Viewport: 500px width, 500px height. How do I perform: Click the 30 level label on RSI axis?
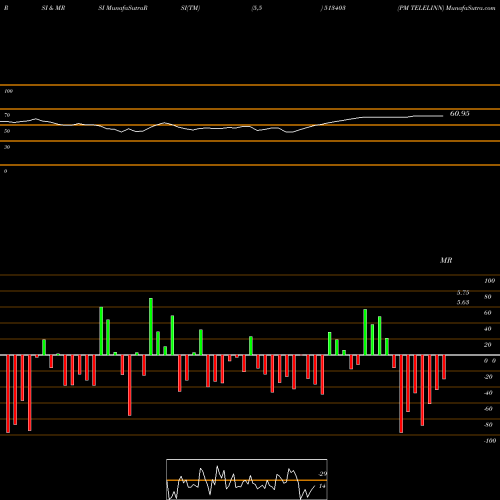point(7,147)
